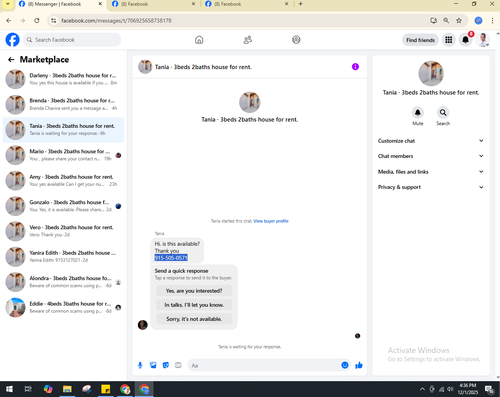The image size is (500, 397).
Task: Search in conversation magnifier icon
Action: point(443,113)
